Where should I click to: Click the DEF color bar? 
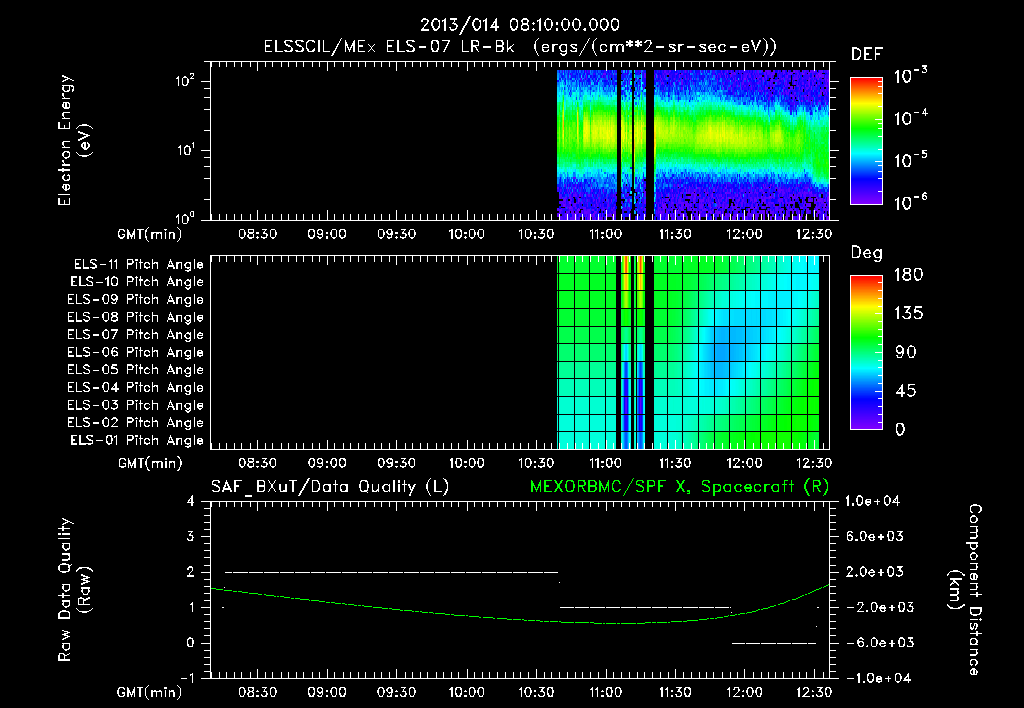[866, 140]
